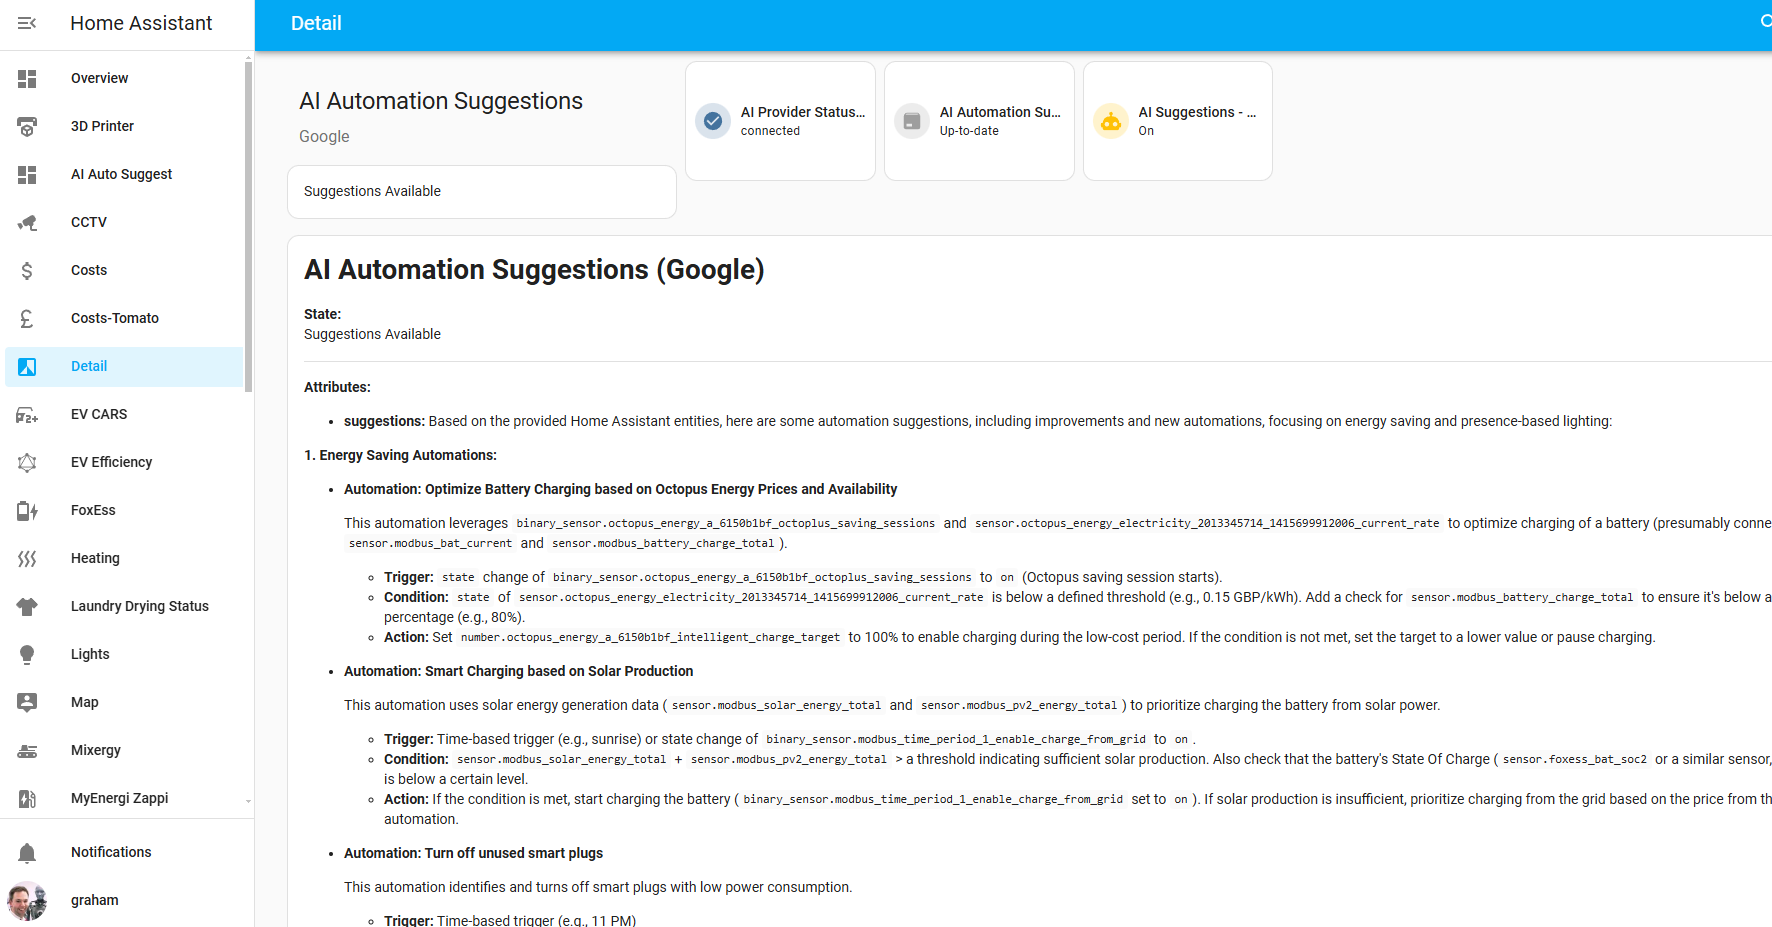
Task: Click the EV CARS charging icon
Action: pyautogui.click(x=27, y=415)
